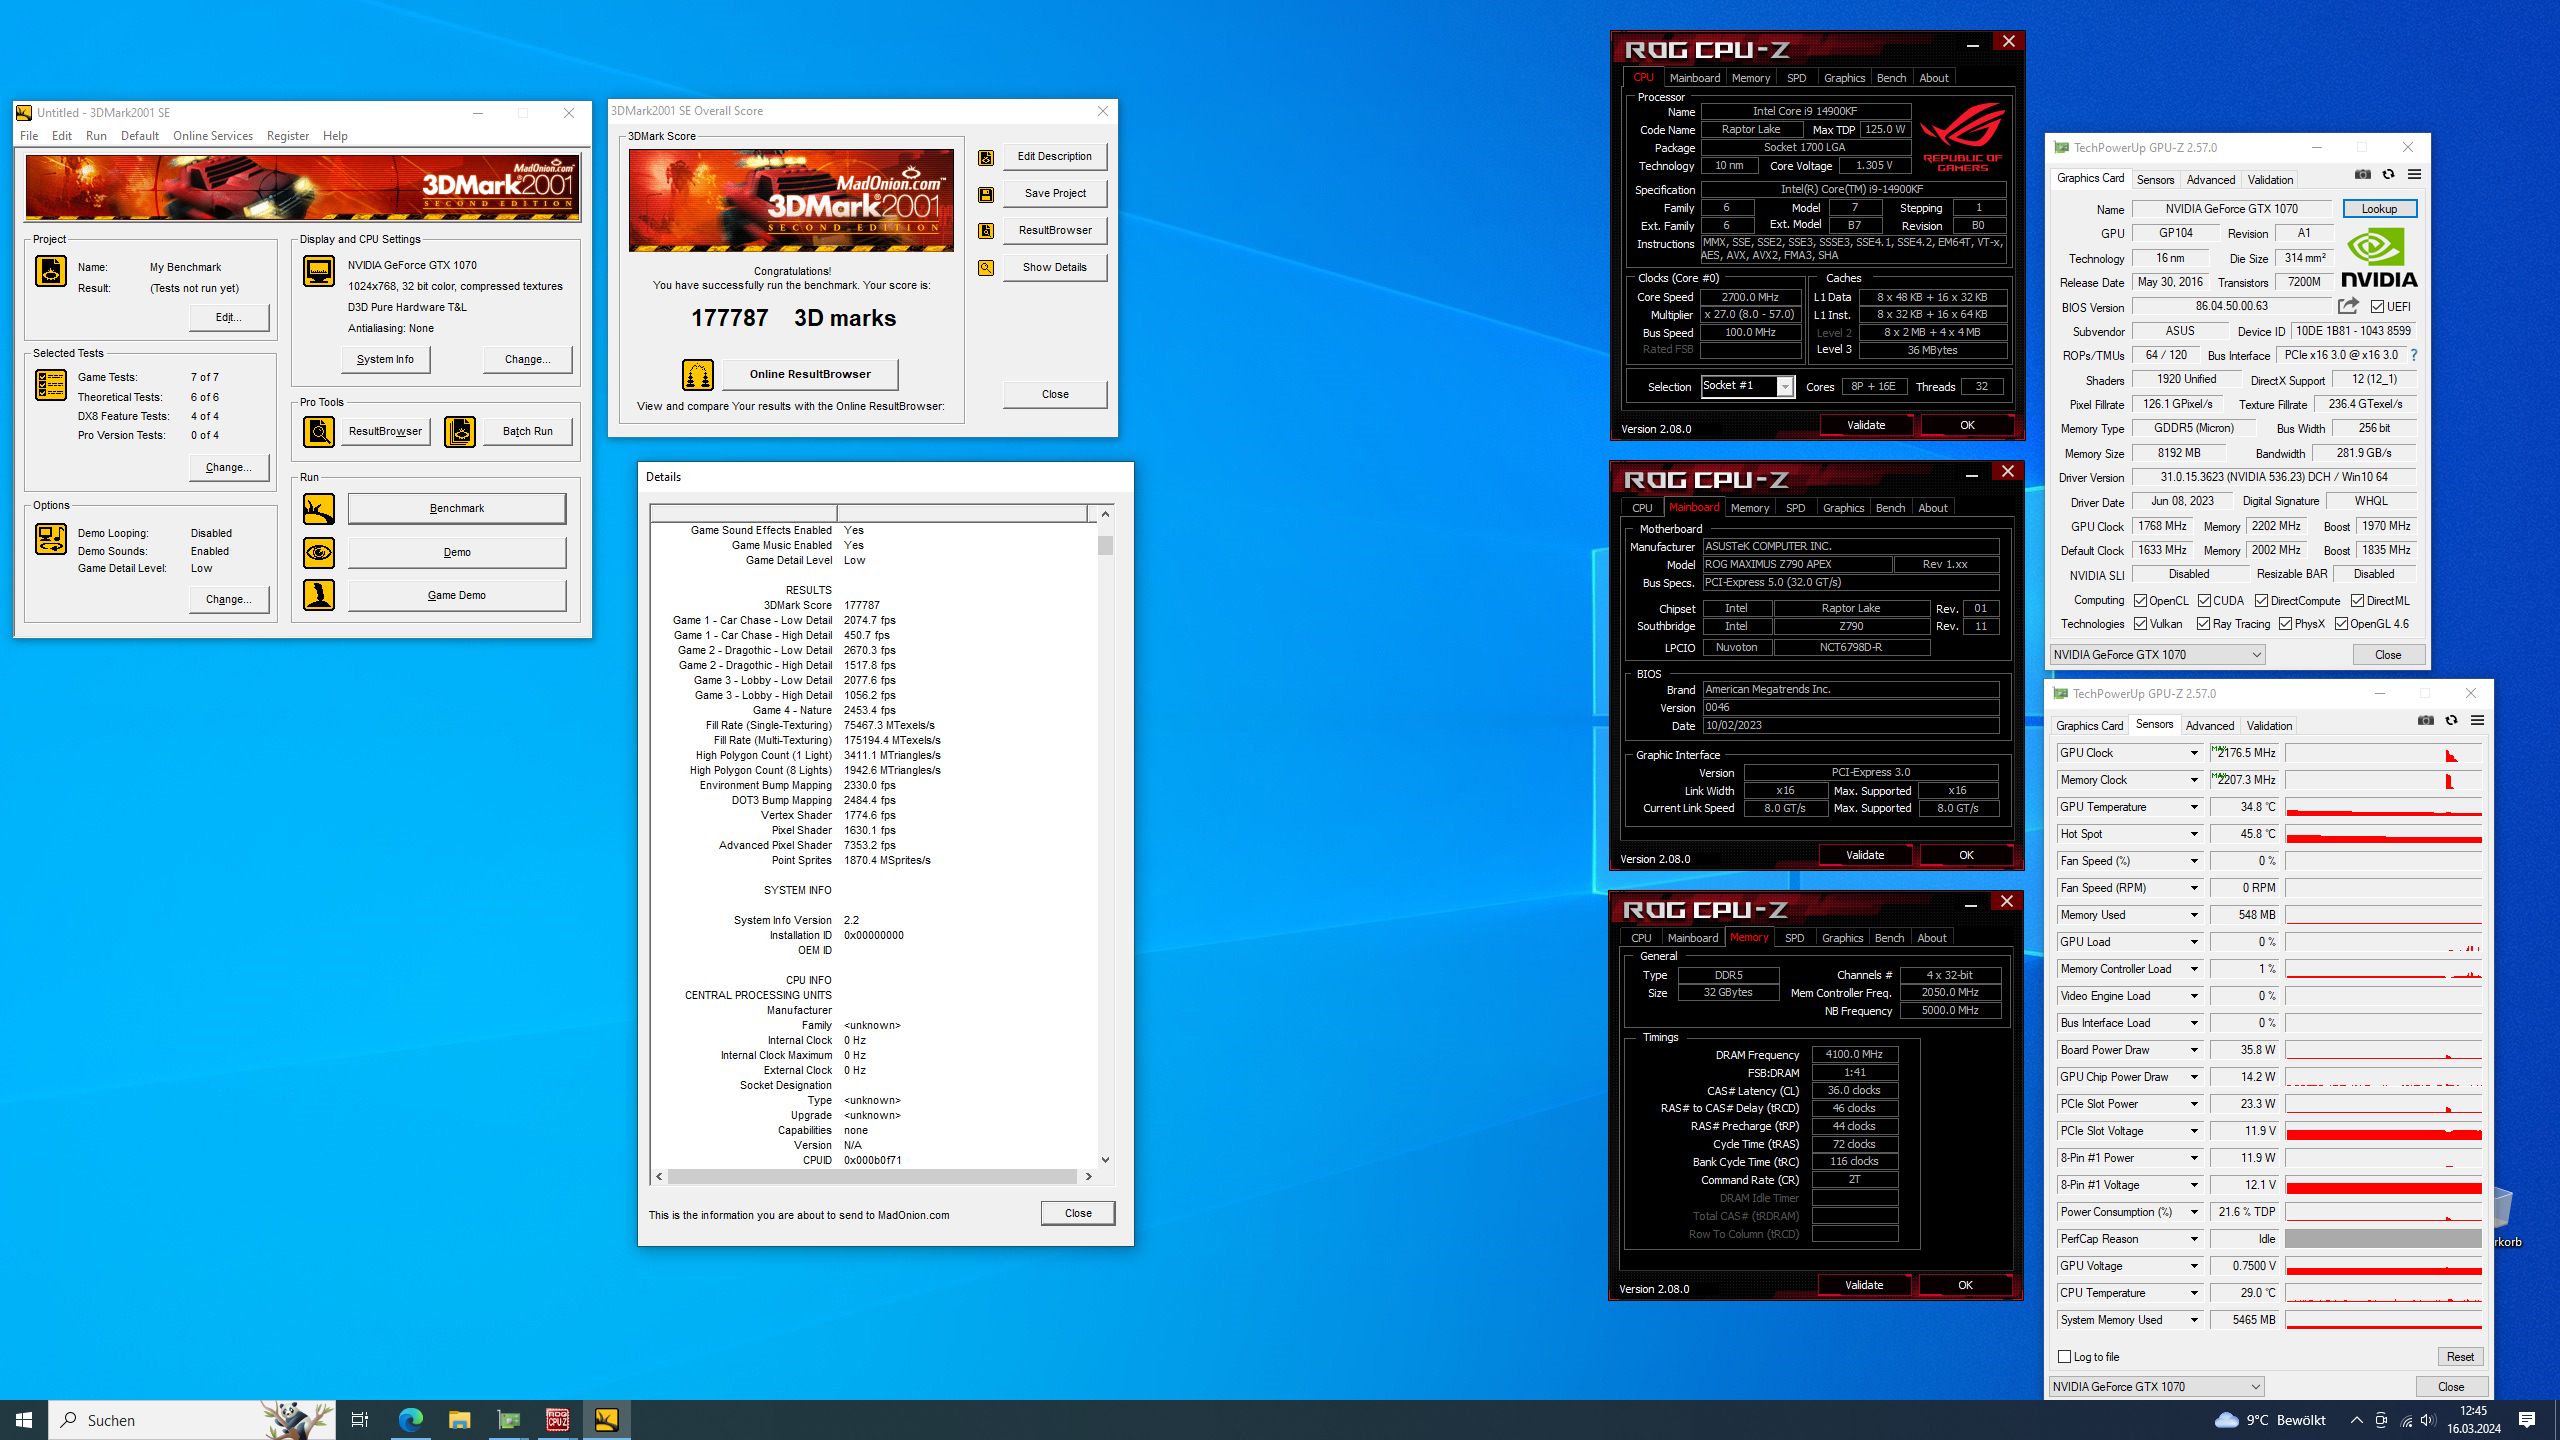The image size is (2560, 1440).
Task: Click the camera icon in the GPU-Z Sensors window
Action: pos(2426,721)
